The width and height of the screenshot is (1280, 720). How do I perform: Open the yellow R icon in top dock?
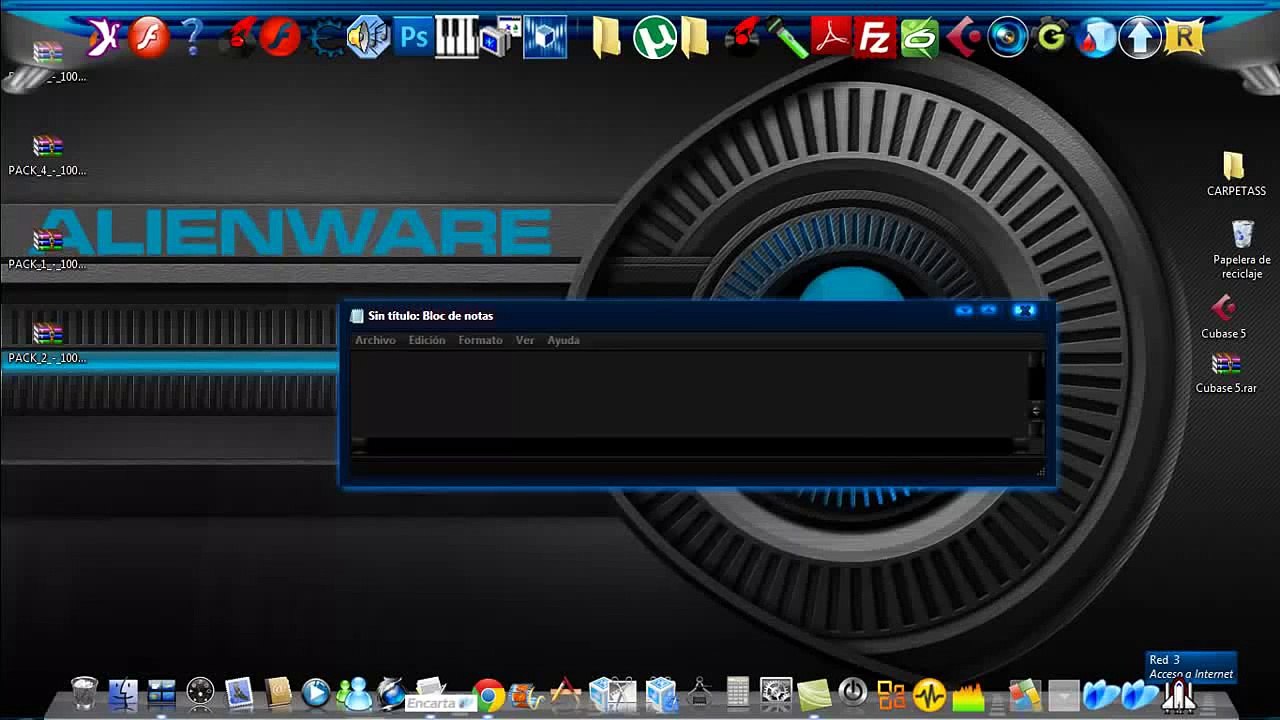click(x=1184, y=39)
